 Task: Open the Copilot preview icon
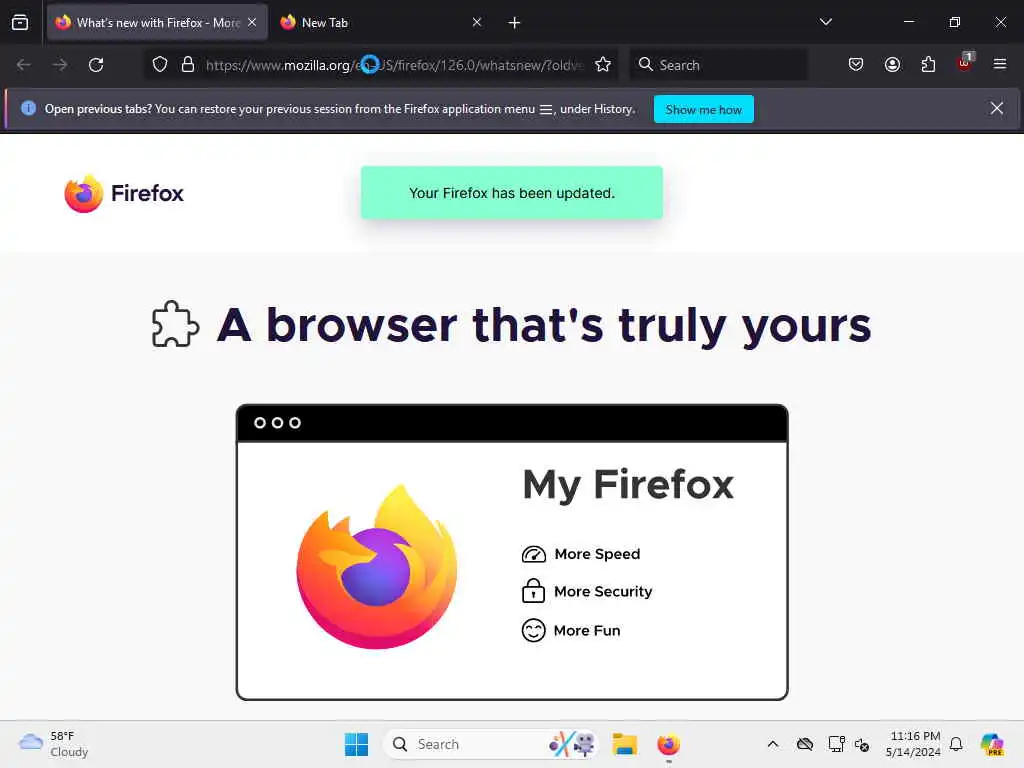point(992,744)
